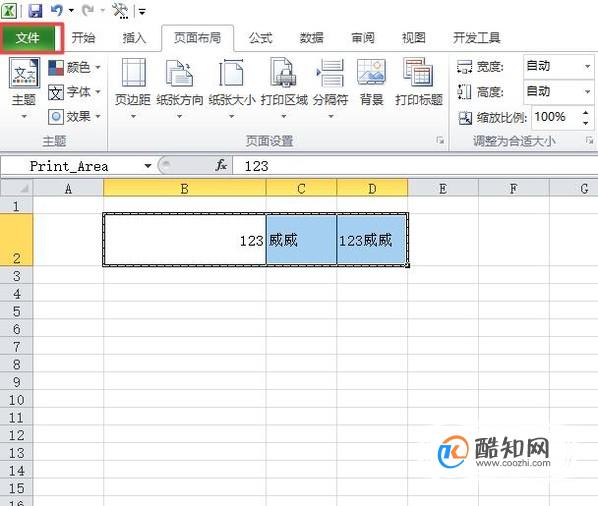Open the 纸张方向 orientation icon
The height and width of the screenshot is (506, 598).
coord(179,72)
